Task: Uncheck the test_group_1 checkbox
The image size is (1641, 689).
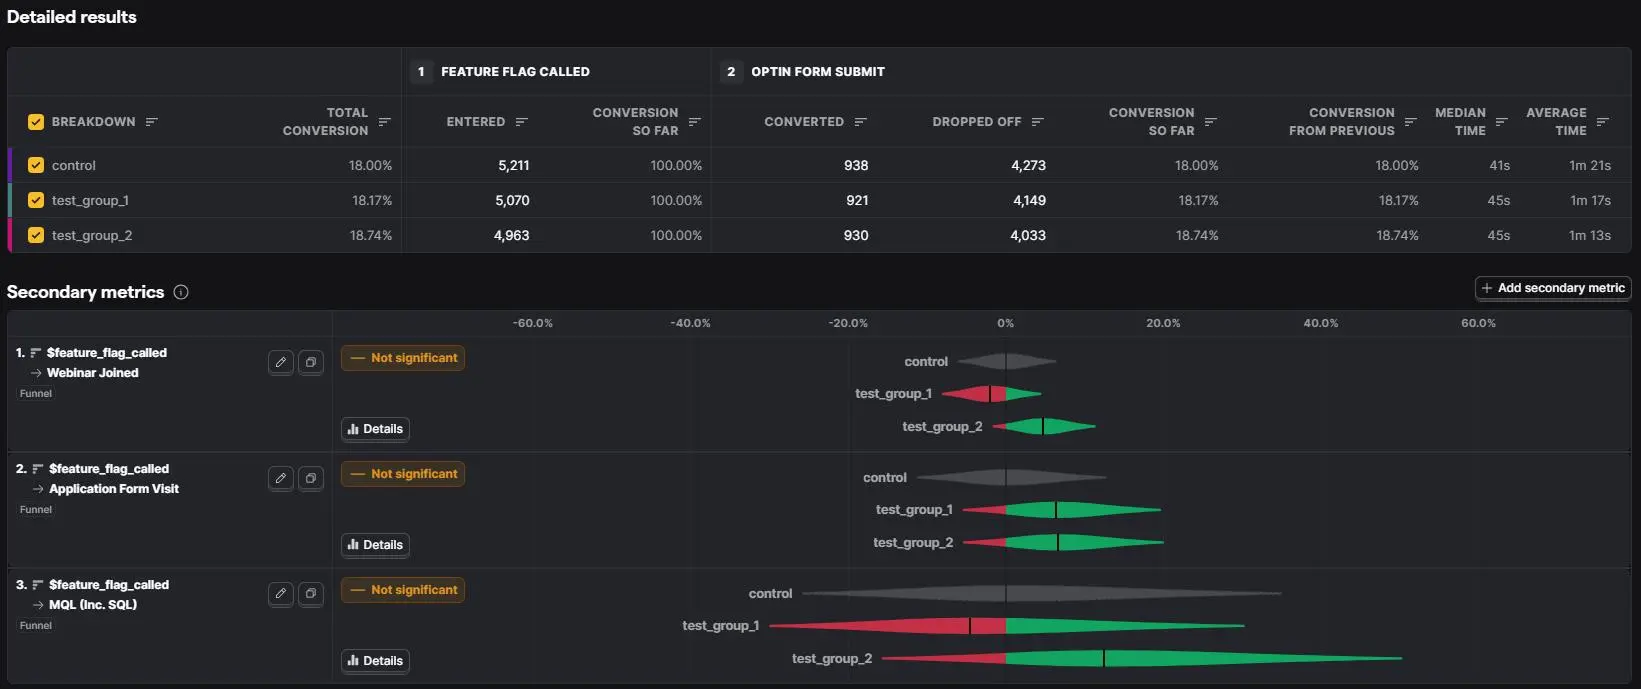Action: [36, 200]
